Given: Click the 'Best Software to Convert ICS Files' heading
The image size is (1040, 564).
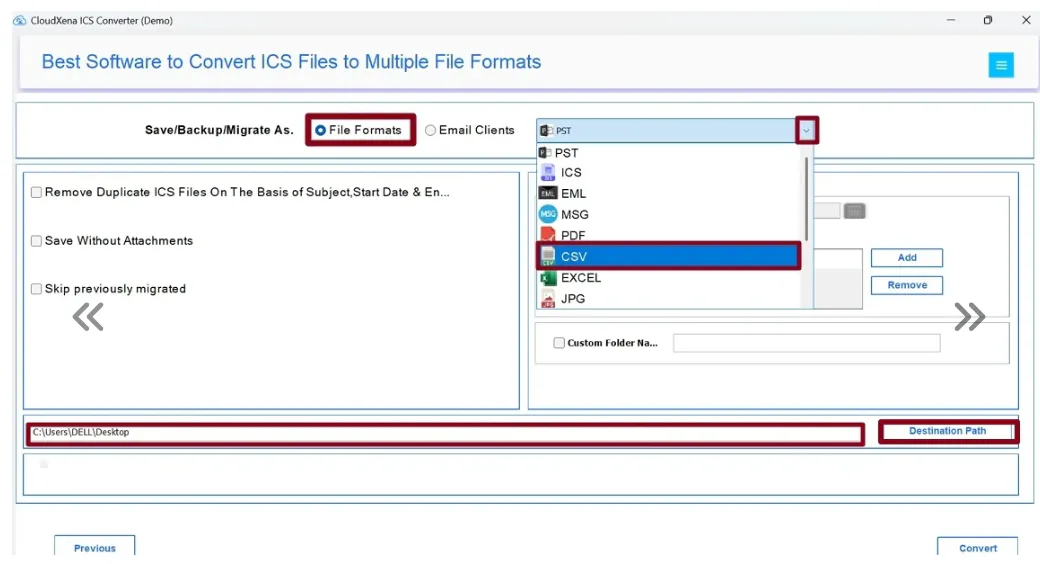Looking at the screenshot, I should tap(291, 62).
